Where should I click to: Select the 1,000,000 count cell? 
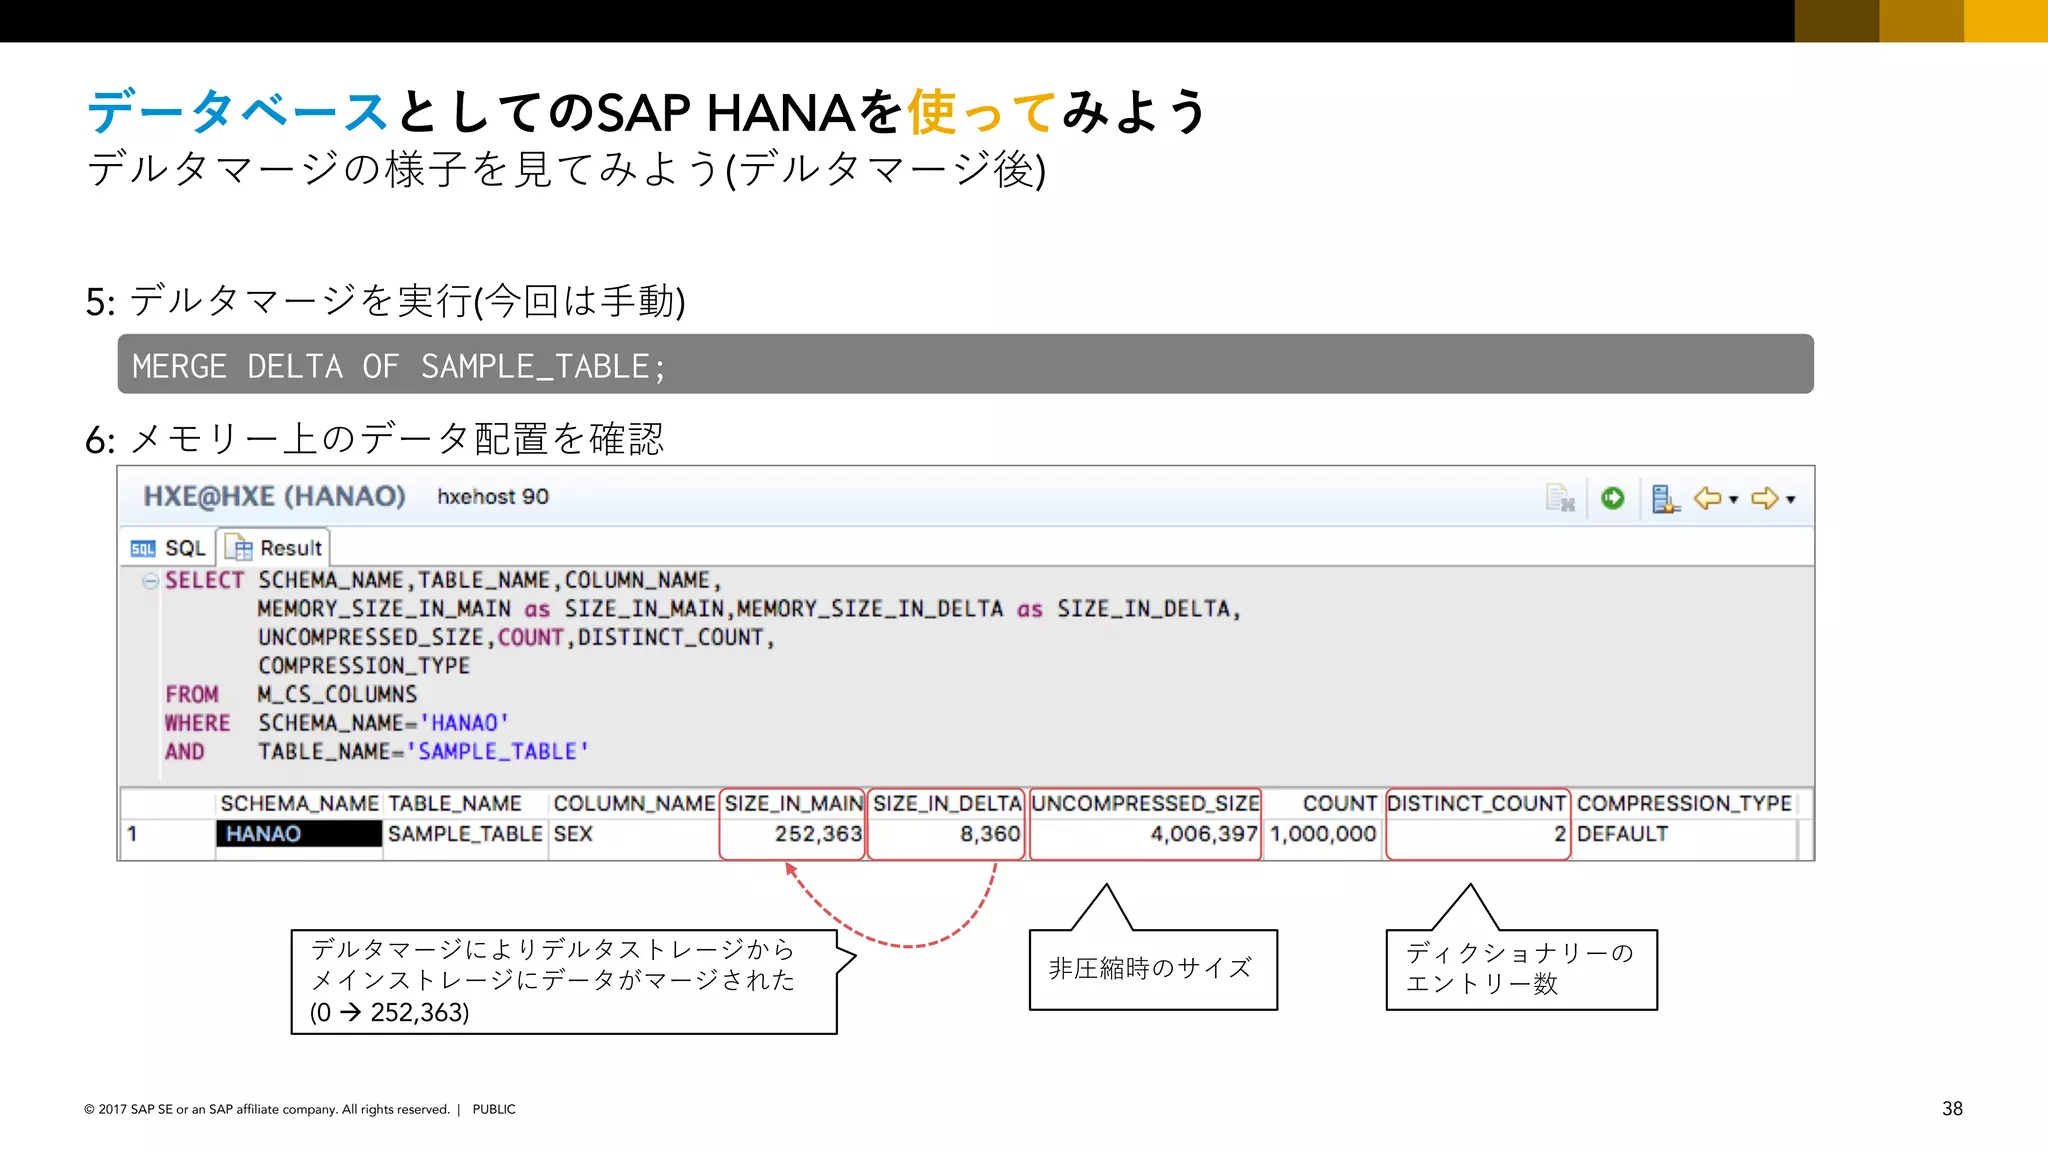[1323, 834]
